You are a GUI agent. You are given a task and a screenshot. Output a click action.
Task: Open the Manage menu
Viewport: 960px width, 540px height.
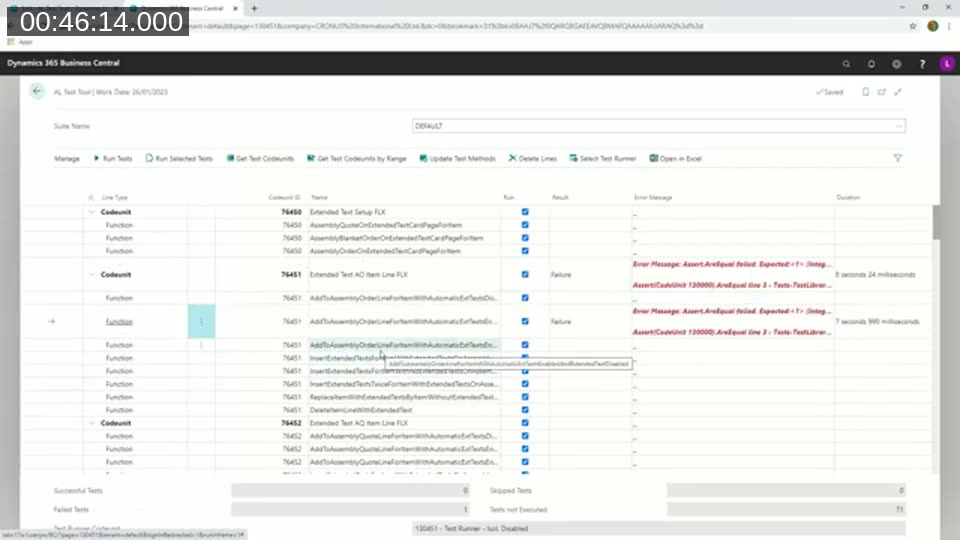click(67, 159)
